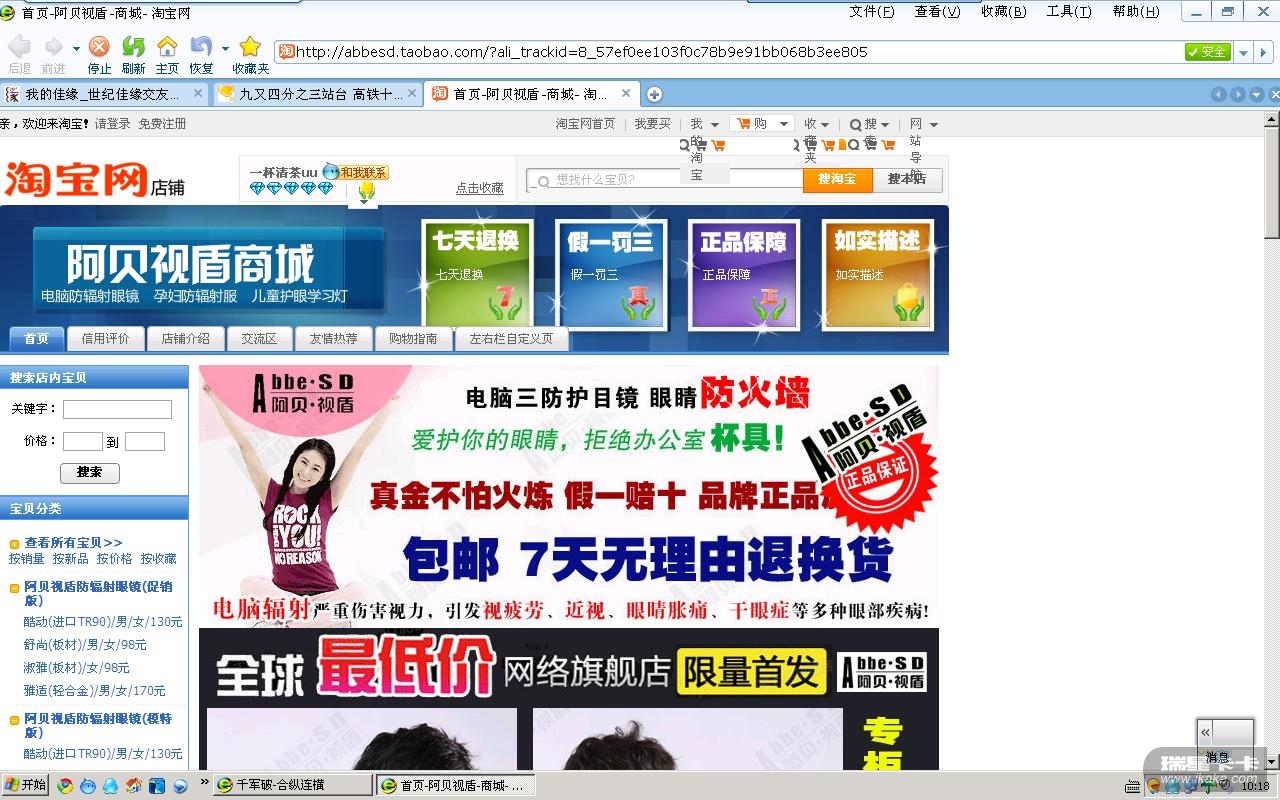Switch to 千军破-合纵连横 taskbar window
This screenshot has width=1280, height=800.
point(292,785)
